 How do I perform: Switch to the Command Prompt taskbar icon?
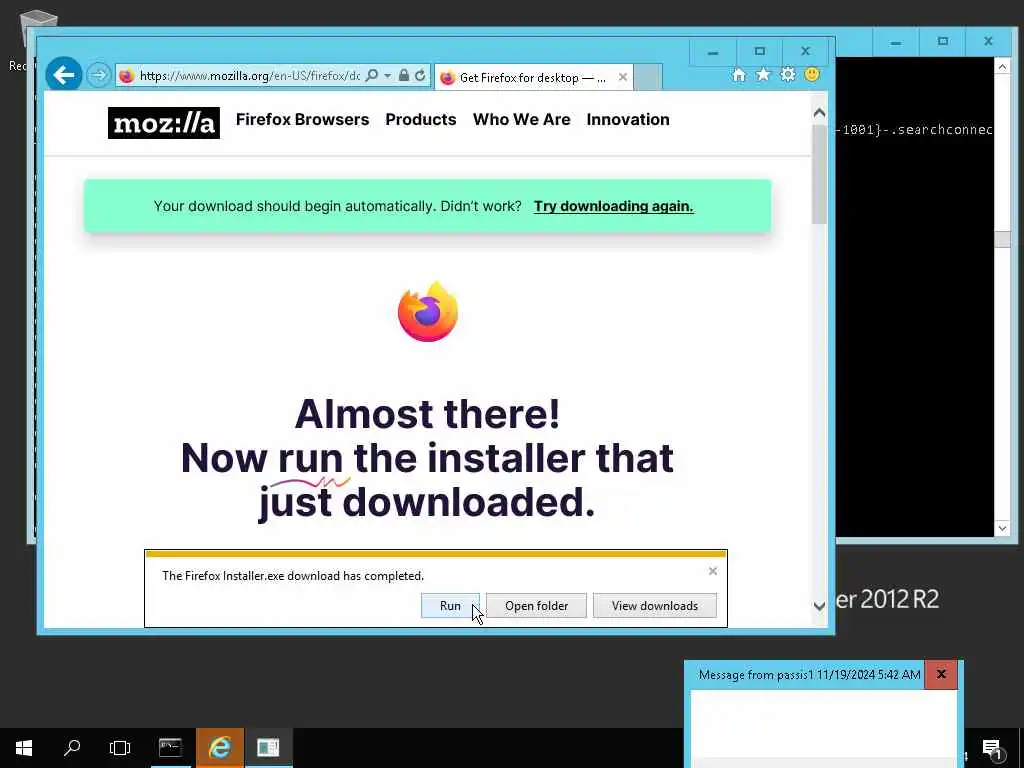tap(170, 748)
